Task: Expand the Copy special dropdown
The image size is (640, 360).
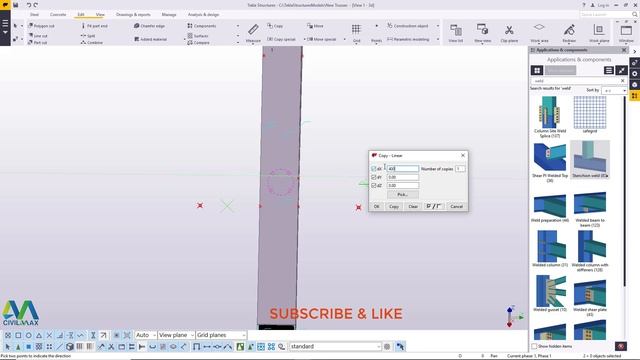Action: (x=304, y=40)
